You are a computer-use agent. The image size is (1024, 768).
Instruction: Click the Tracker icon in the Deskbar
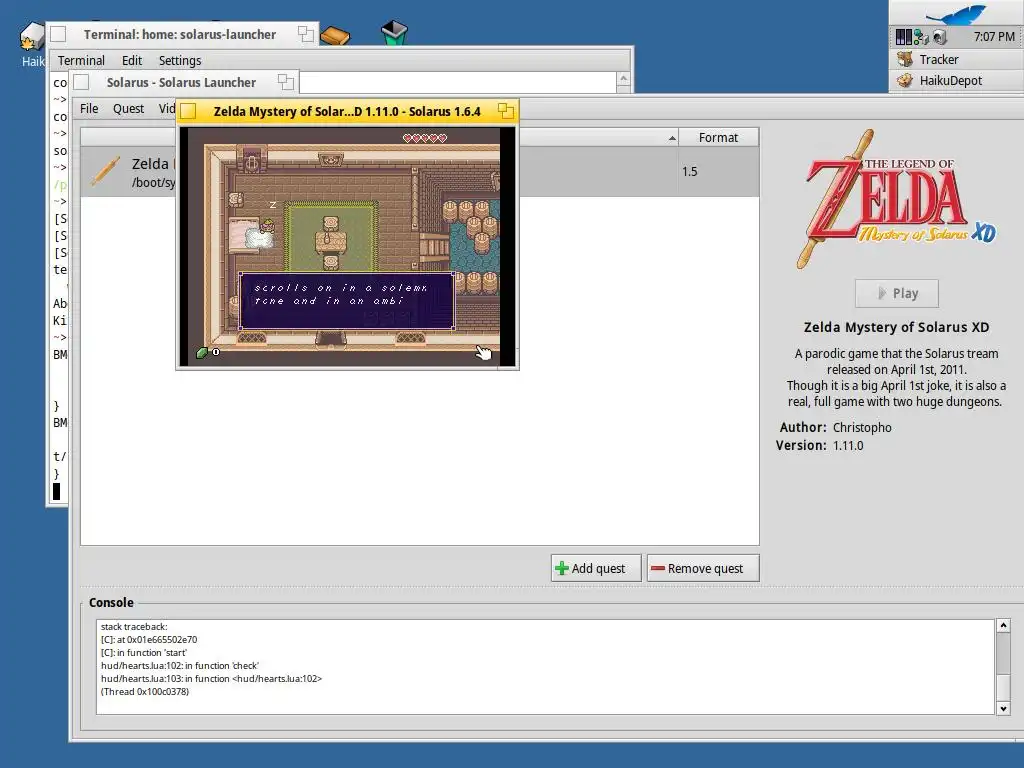(x=905, y=59)
